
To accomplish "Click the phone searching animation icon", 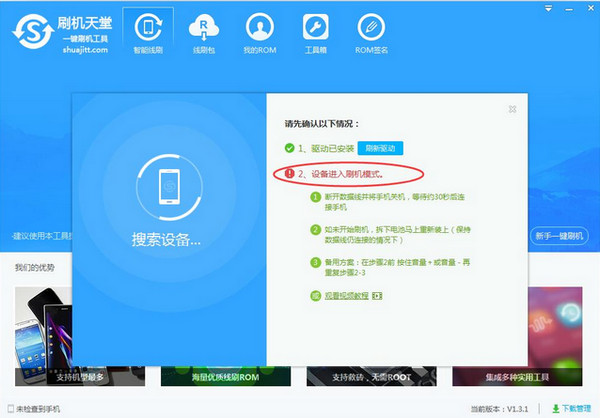I will pyautogui.click(x=169, y=187).
